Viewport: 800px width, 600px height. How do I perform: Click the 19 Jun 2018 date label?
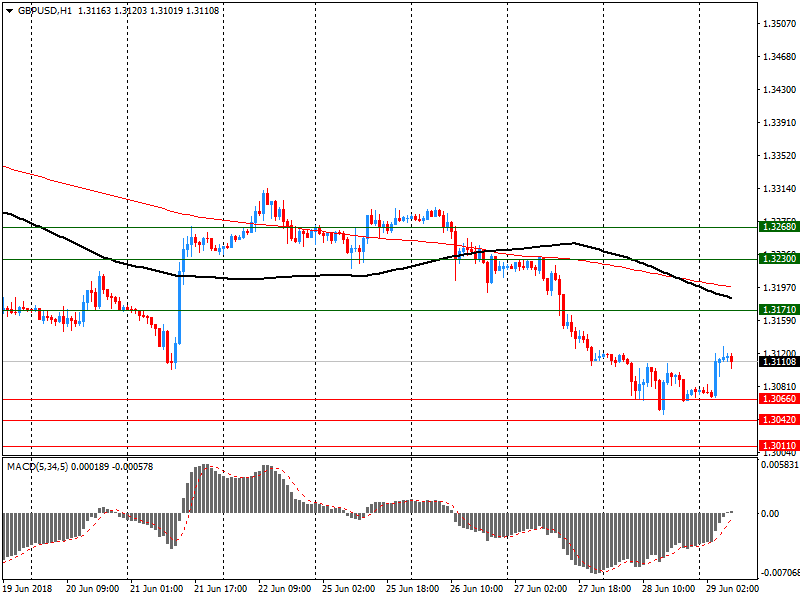pos(28,590)
